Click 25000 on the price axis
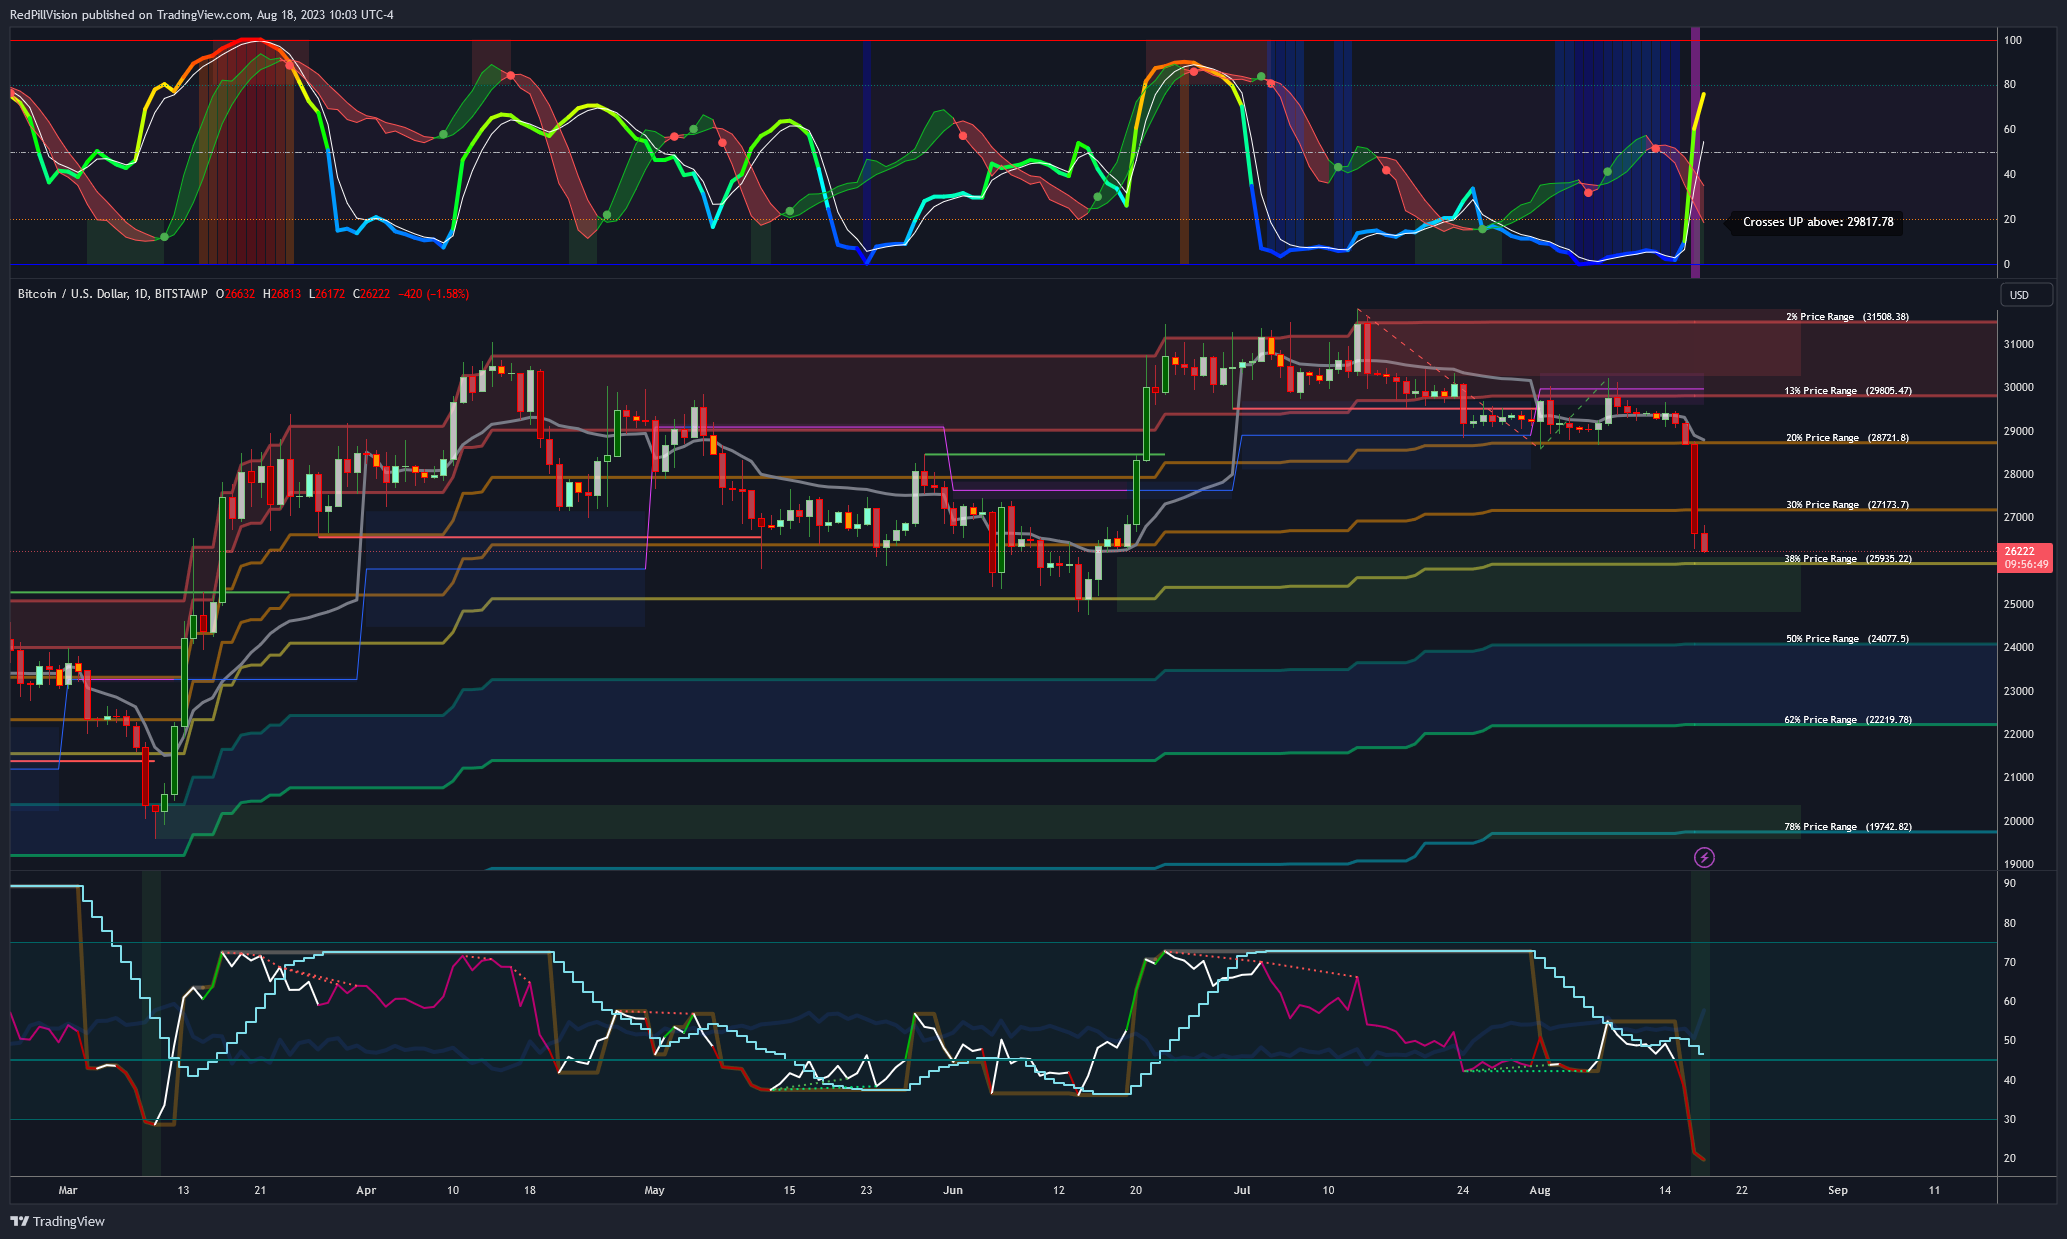Image resolution: width=2067 pixels, height=1239 pixels. 2019,604
